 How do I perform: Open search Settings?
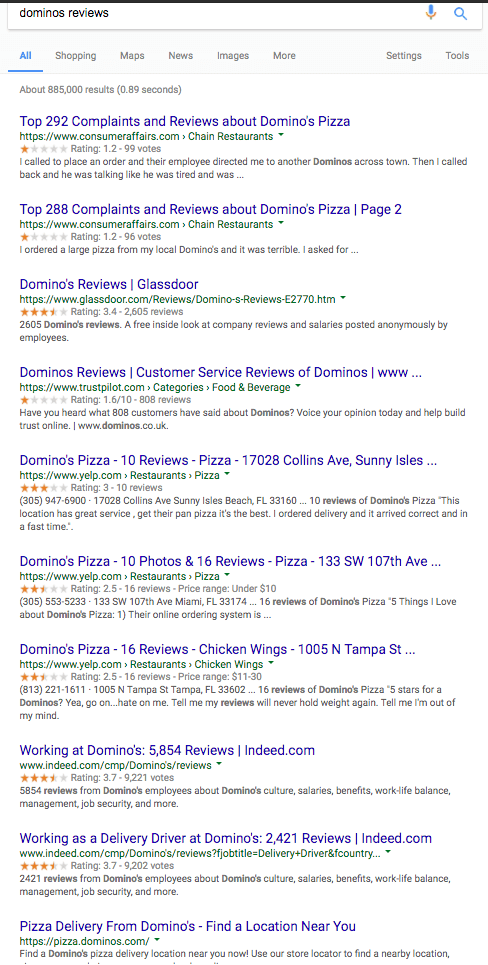tap(404, 55)
